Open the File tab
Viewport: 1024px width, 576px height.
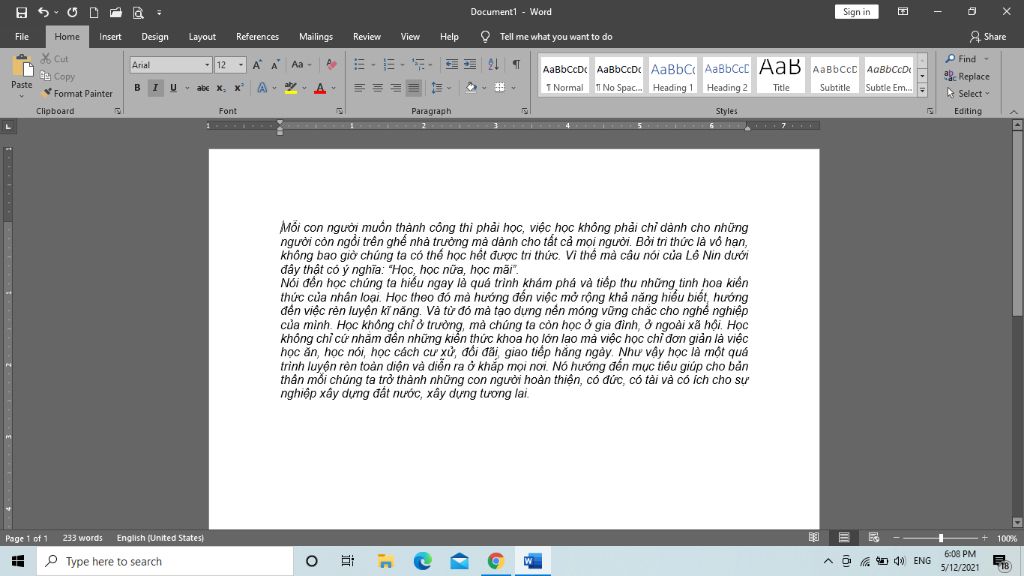click(x=22, y=37)
